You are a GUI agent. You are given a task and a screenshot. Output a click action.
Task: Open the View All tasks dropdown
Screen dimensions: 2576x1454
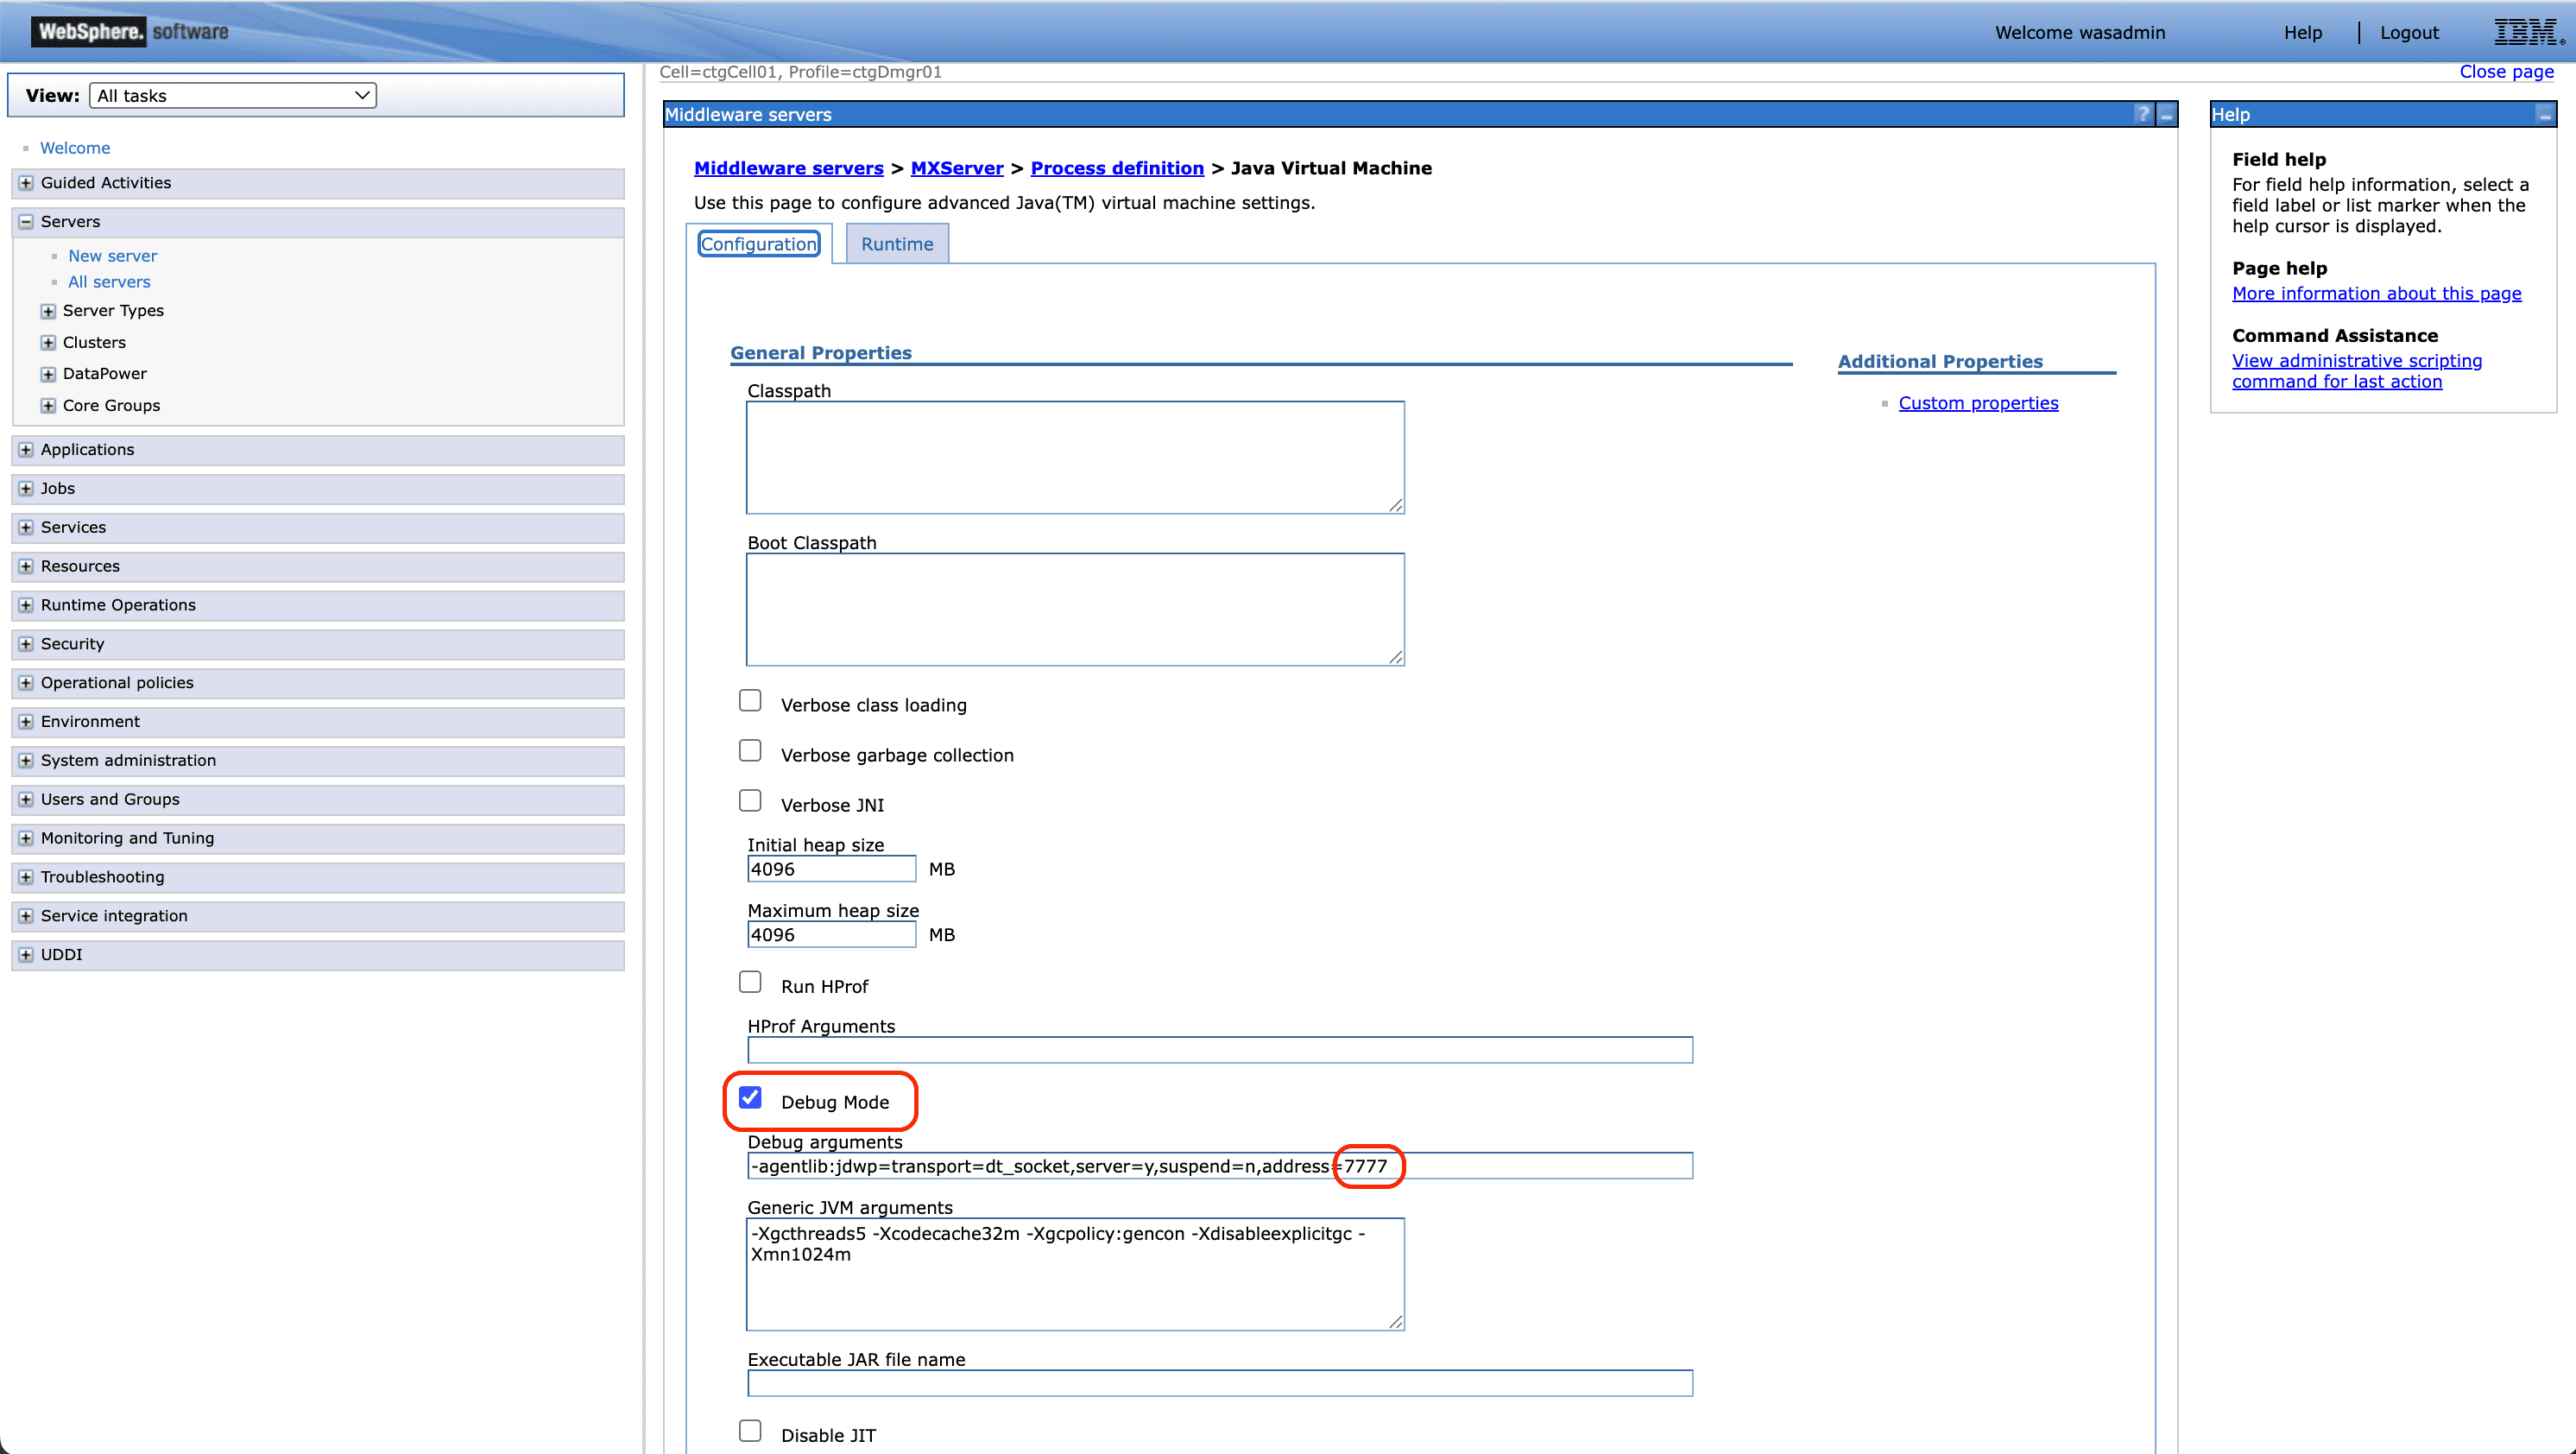233,96
